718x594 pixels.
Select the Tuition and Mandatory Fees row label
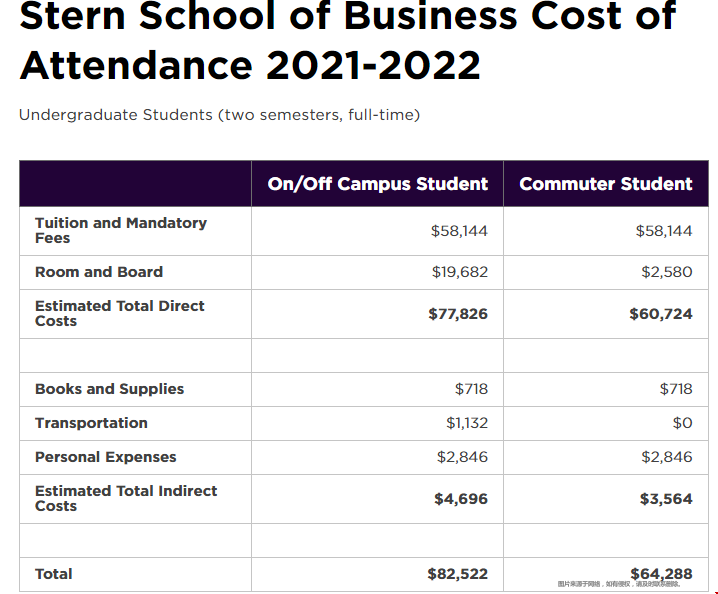click(121, 230)
